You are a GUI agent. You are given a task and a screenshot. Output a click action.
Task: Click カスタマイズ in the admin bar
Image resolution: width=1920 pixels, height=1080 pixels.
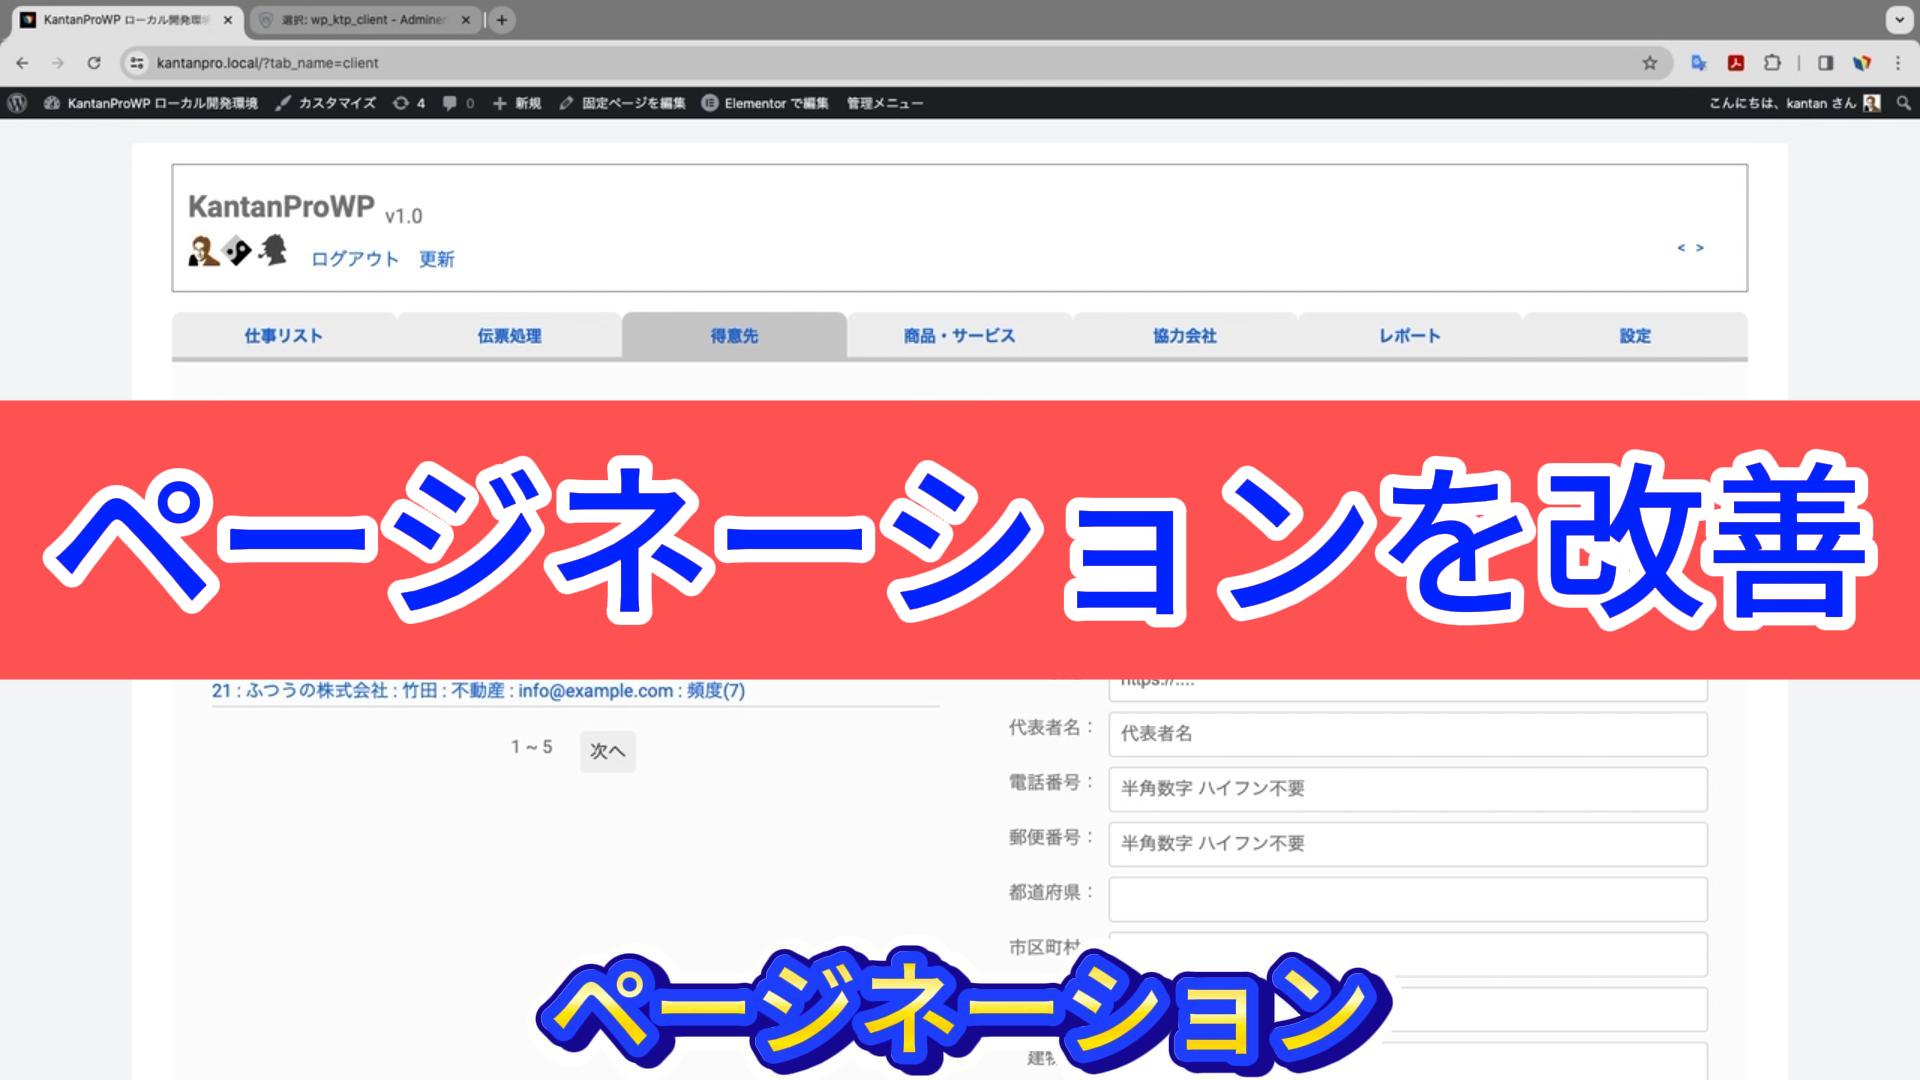coord(326,103)
